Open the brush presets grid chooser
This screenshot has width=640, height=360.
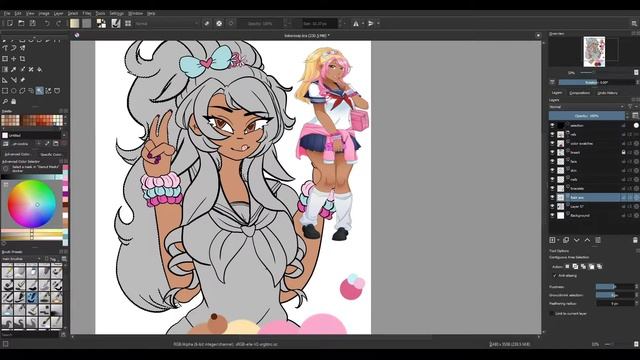(x=128, y=24)
